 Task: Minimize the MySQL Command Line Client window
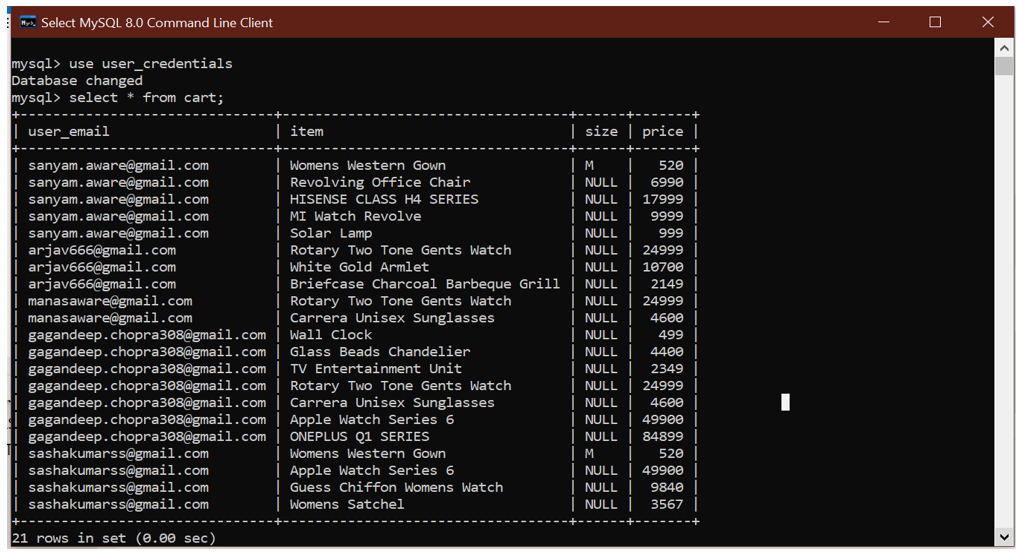point(883,22)
